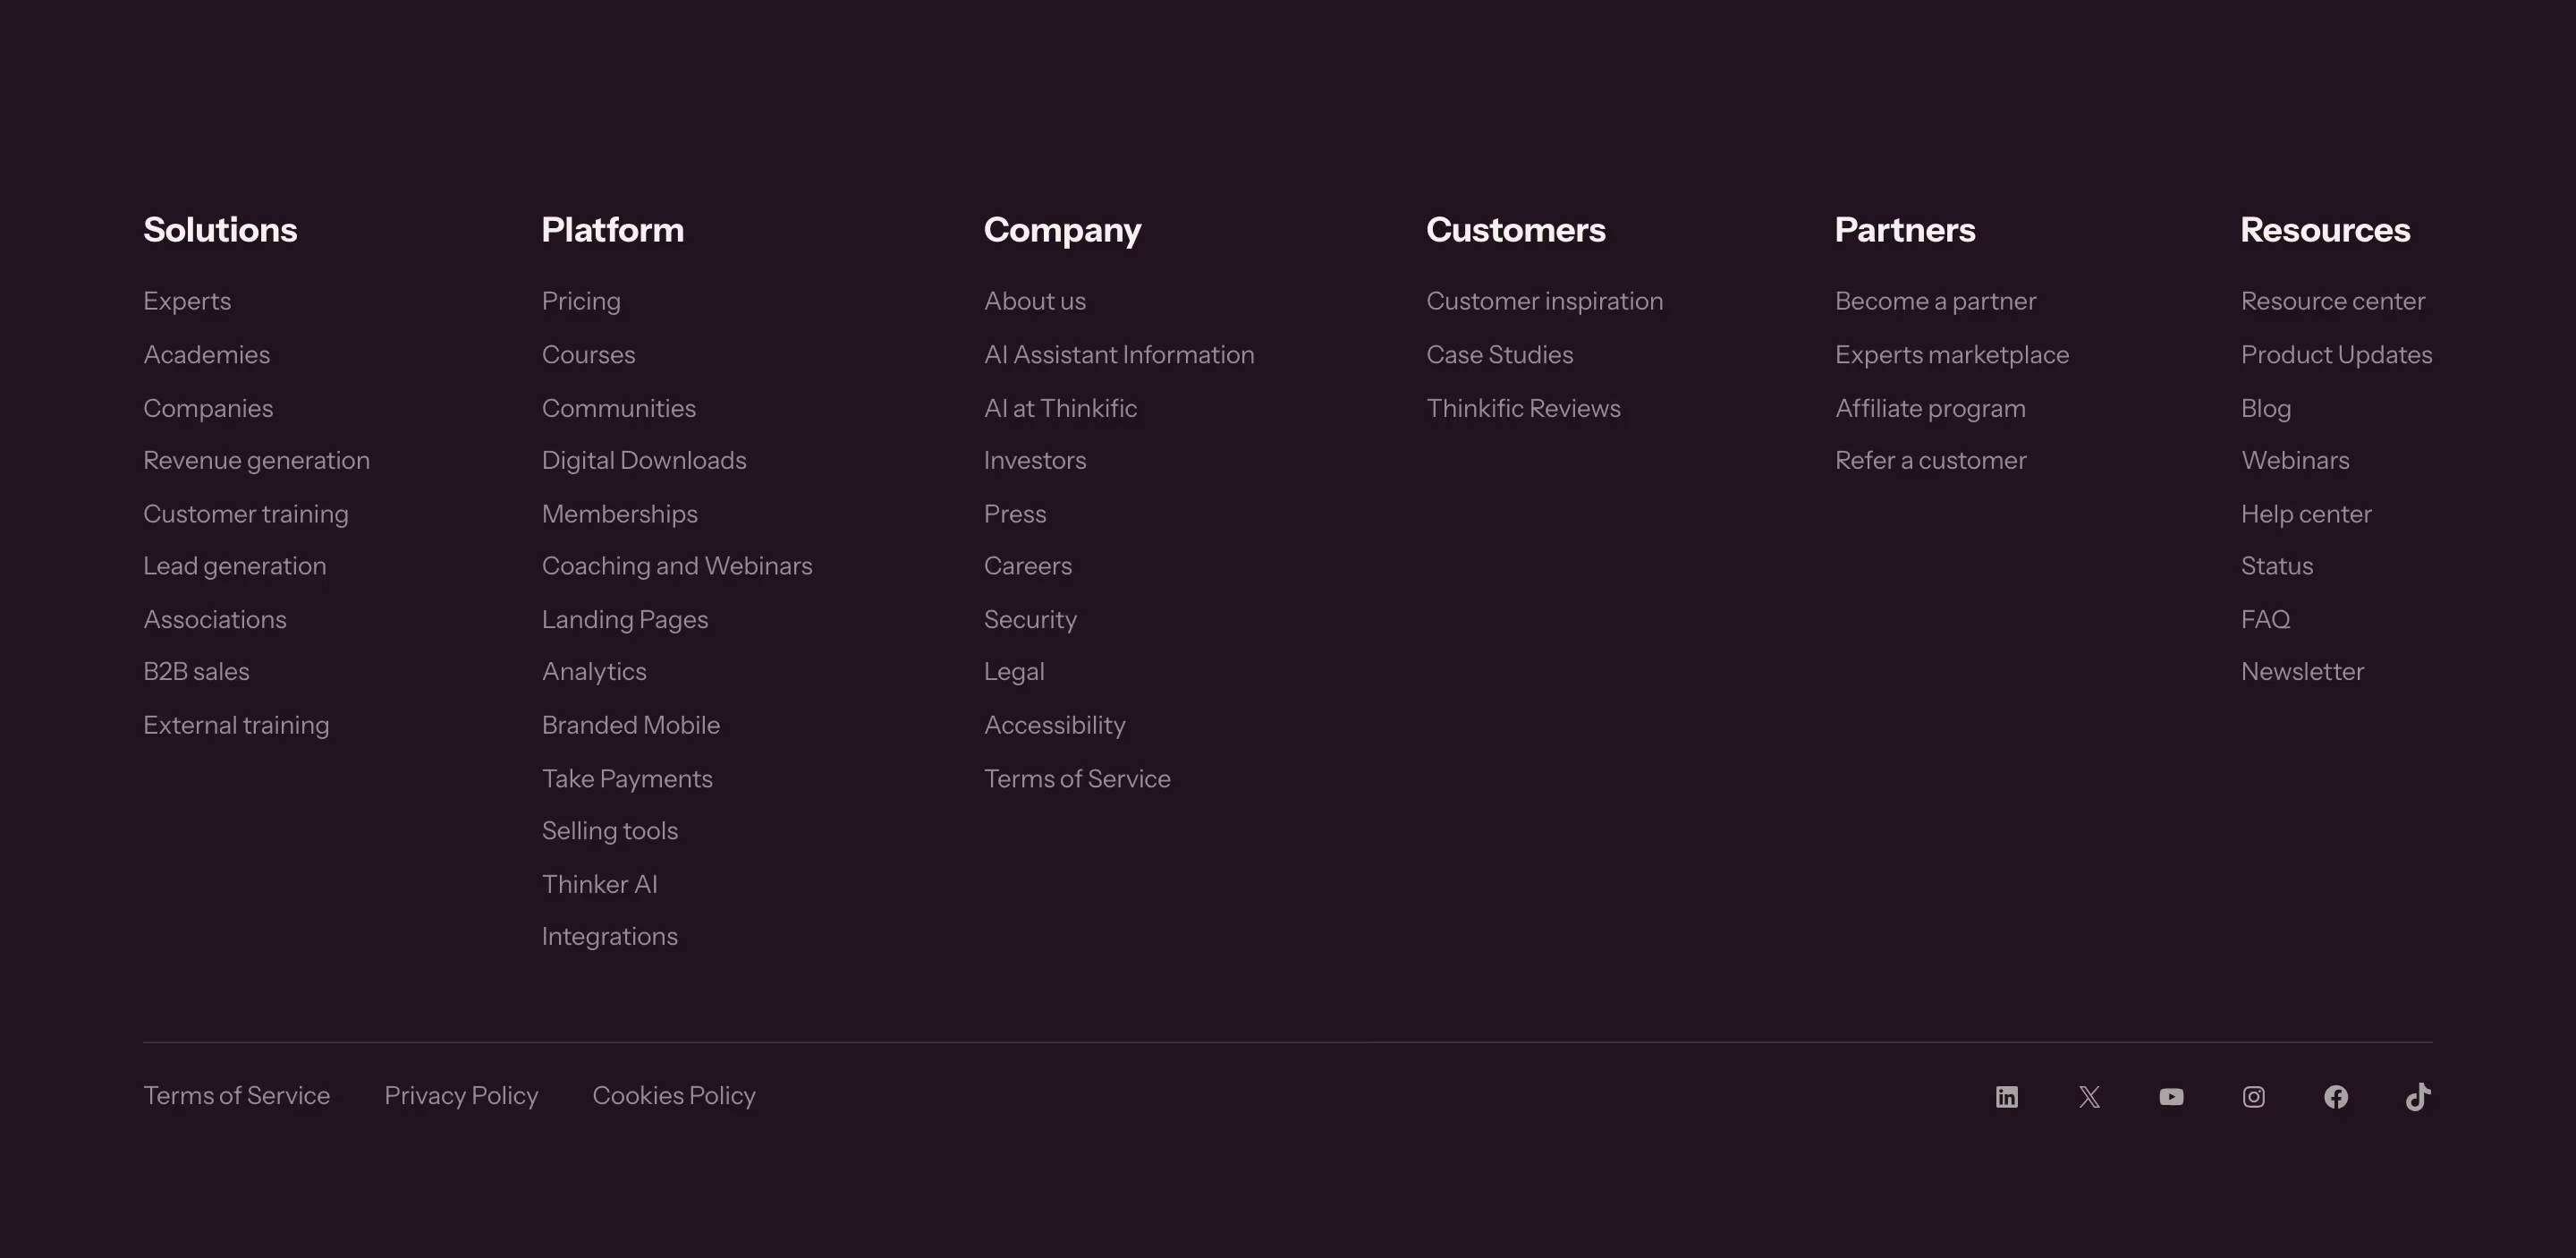Open the Instagram social icon
The image size is (2576, 1258).
(2253, 1097)
